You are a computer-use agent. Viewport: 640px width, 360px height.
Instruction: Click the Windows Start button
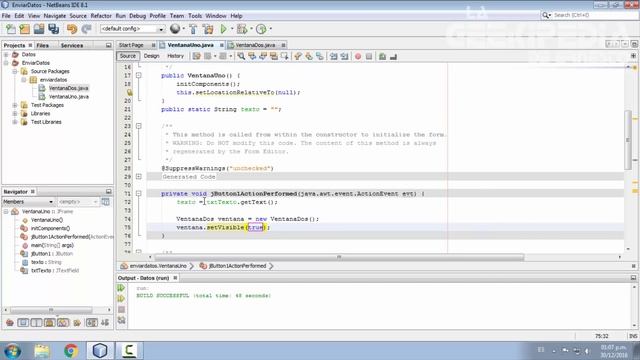pyautogui.click(x=13, y=351)
